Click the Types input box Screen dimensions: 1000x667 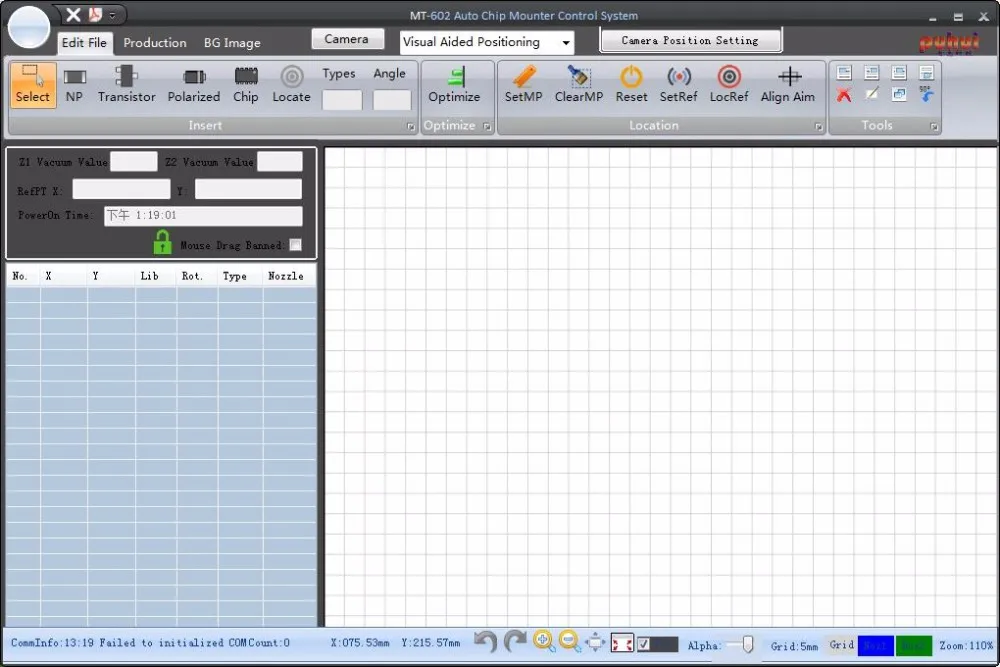click(x=342, y=99)
